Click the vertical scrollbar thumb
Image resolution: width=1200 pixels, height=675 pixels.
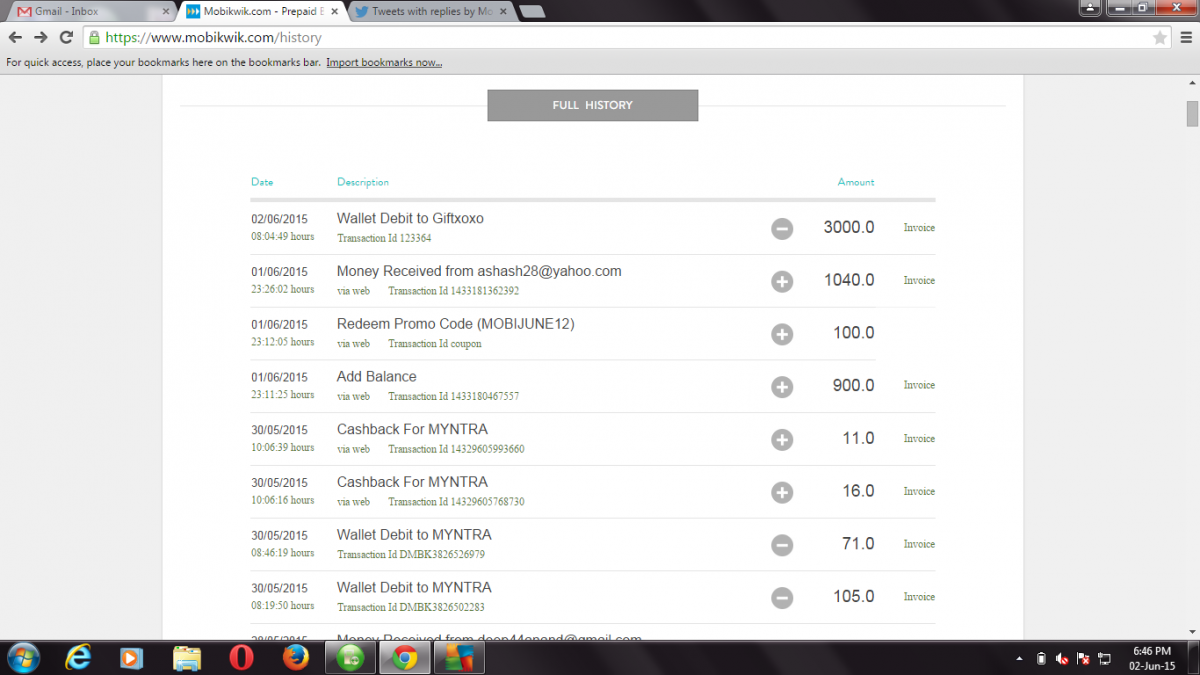pyautogui.click(x=1192, y=112)
